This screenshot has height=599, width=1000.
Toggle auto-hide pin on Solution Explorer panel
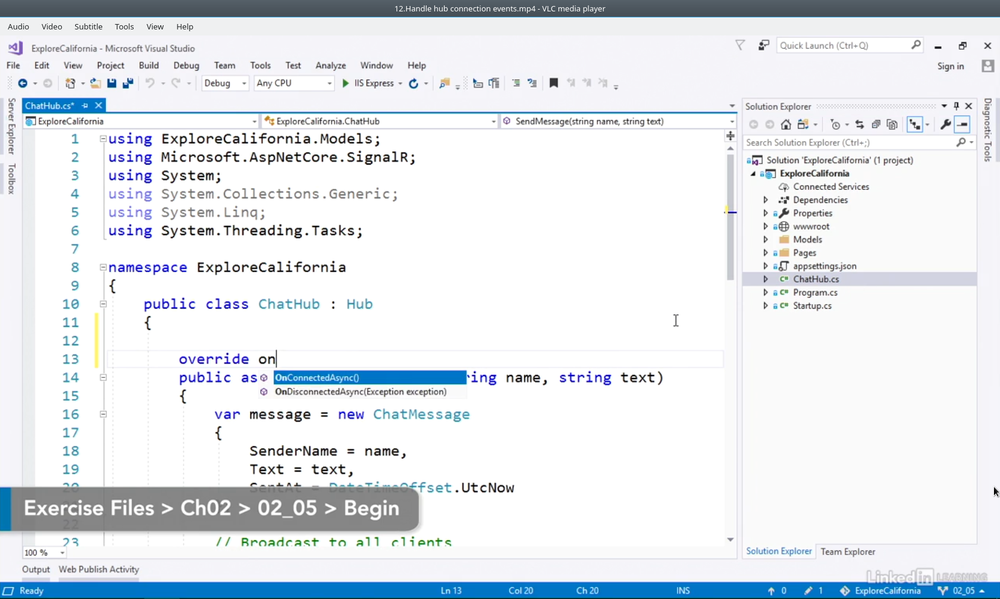coord(956,106)
